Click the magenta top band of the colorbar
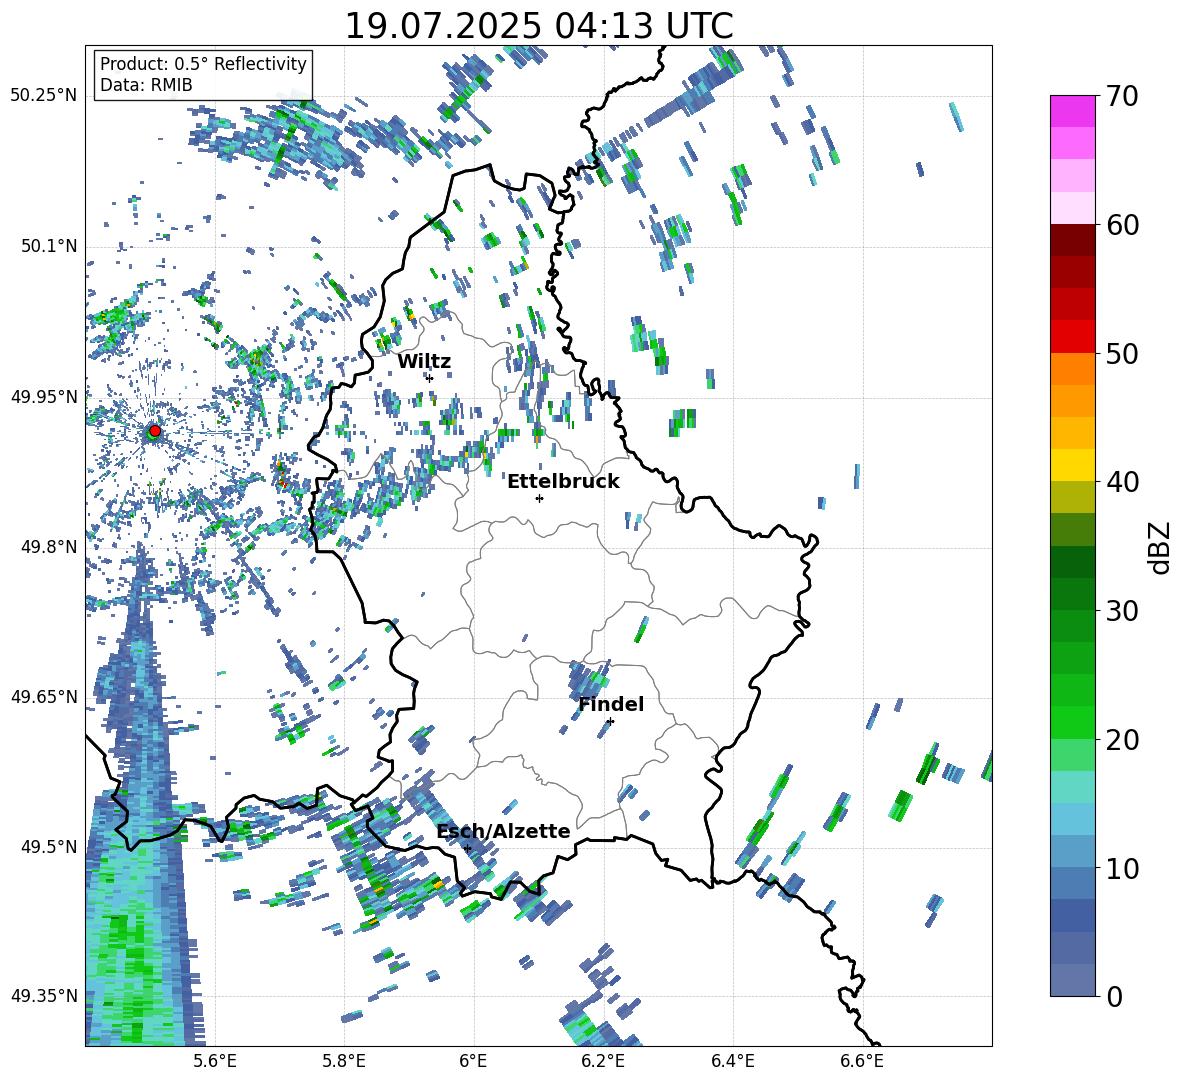 pyautogui.click(x=1072, y=111)
